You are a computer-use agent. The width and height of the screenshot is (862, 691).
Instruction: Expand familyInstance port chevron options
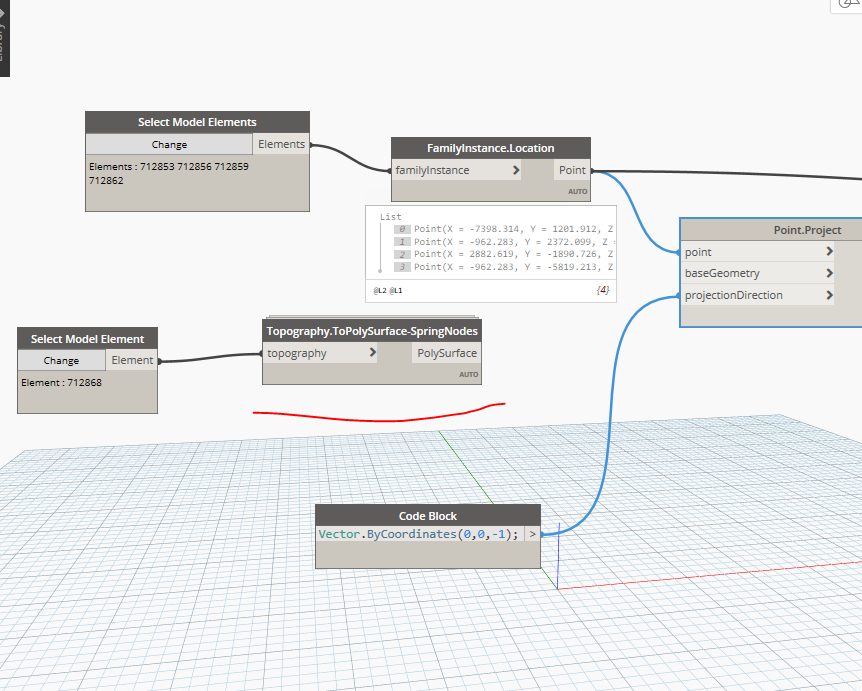coord(516,170)
